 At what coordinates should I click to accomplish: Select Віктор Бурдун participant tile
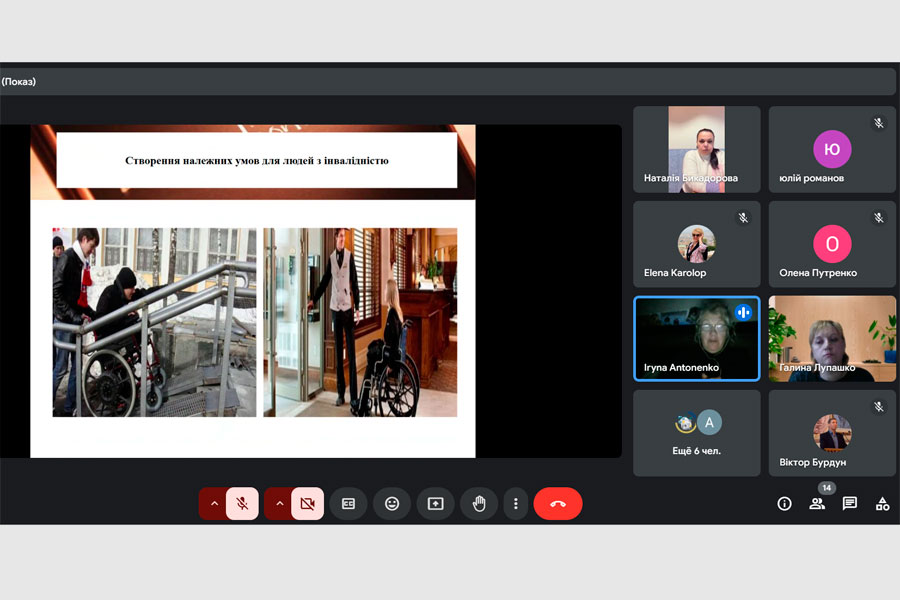832,433
